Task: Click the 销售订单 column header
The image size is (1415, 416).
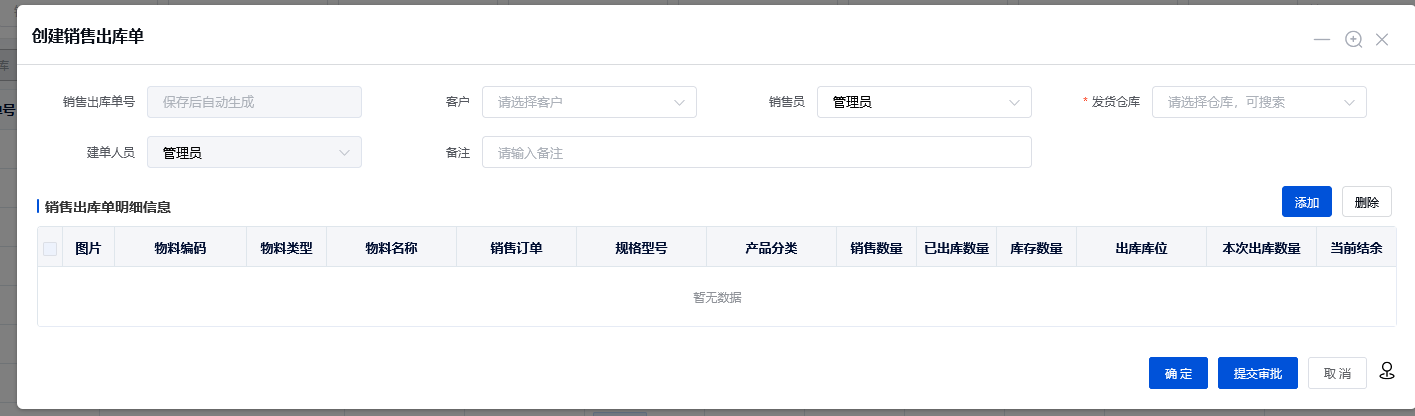Action: [516, 248]
